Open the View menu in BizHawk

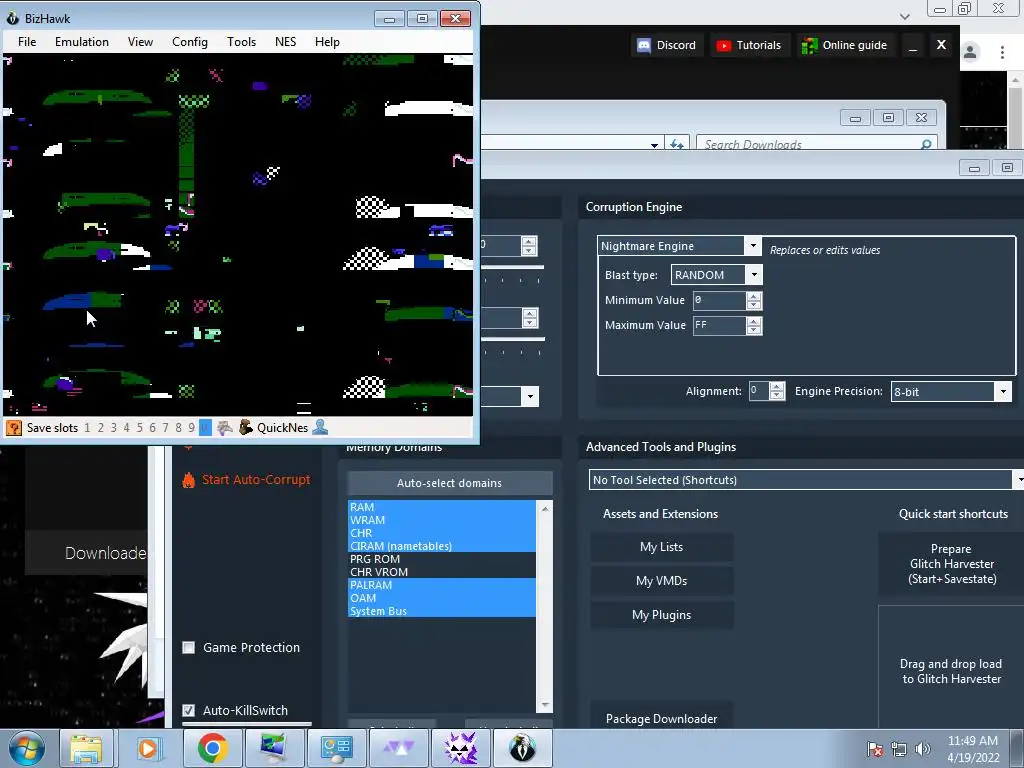tap(140, 42)
